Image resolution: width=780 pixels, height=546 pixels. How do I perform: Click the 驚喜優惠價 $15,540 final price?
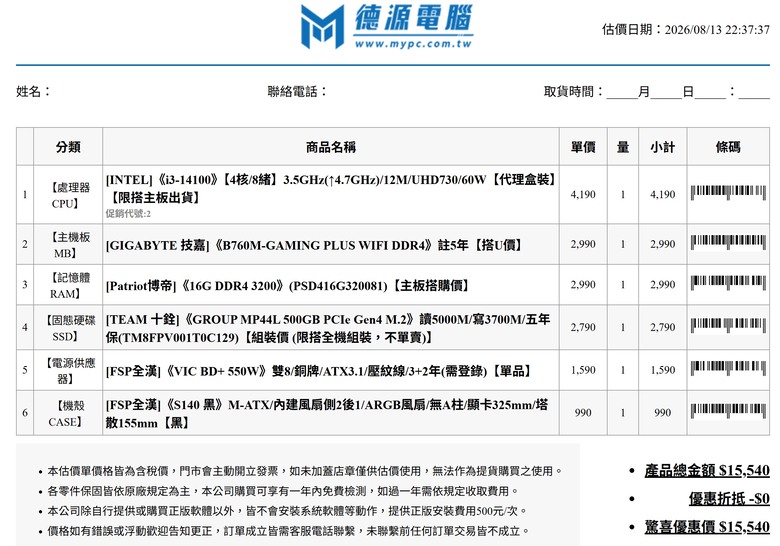click(707, 527)
